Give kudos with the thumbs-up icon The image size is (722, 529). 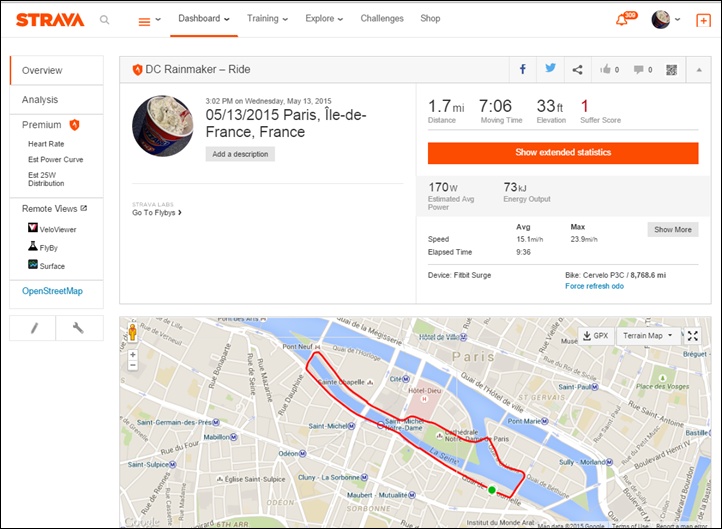coord(609,70)
